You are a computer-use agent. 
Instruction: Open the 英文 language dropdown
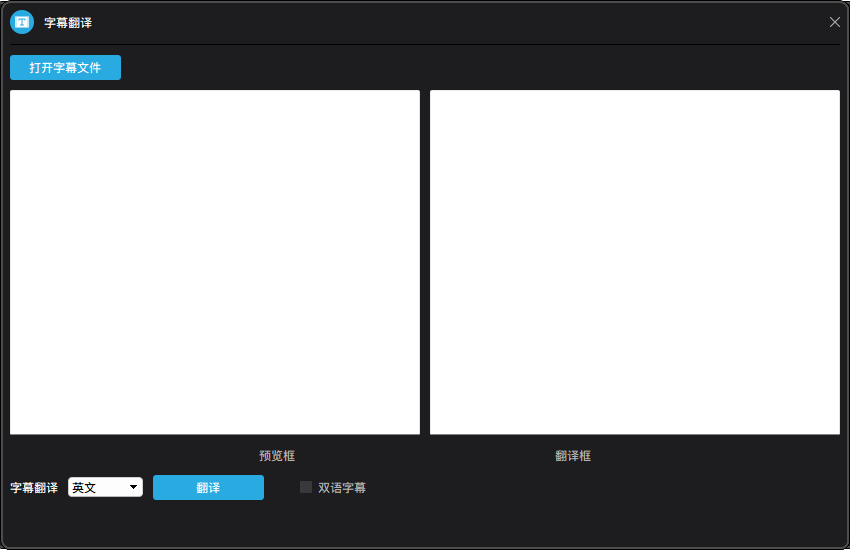coord(105,487)
